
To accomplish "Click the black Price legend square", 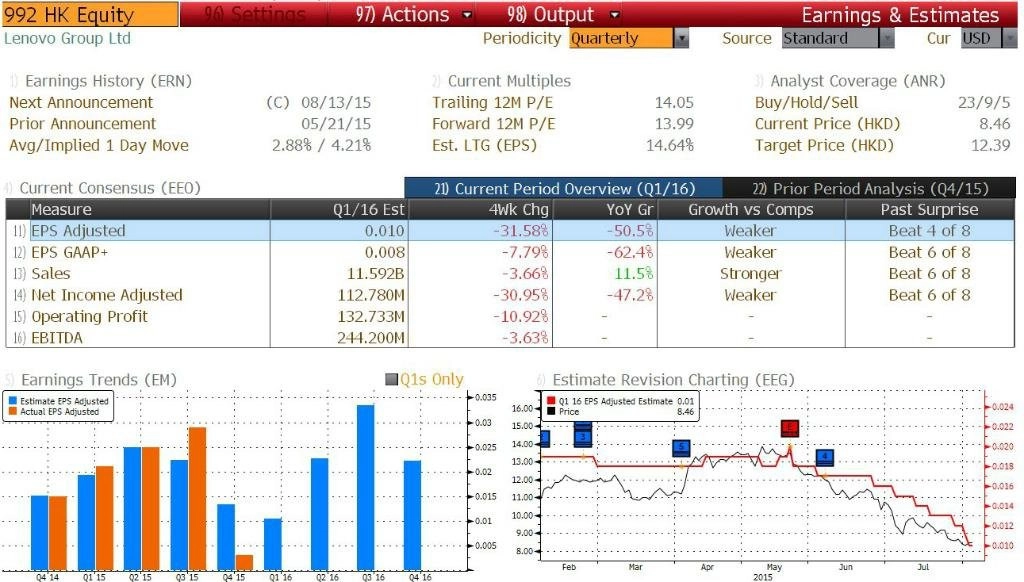I will [x=551, y=412].
